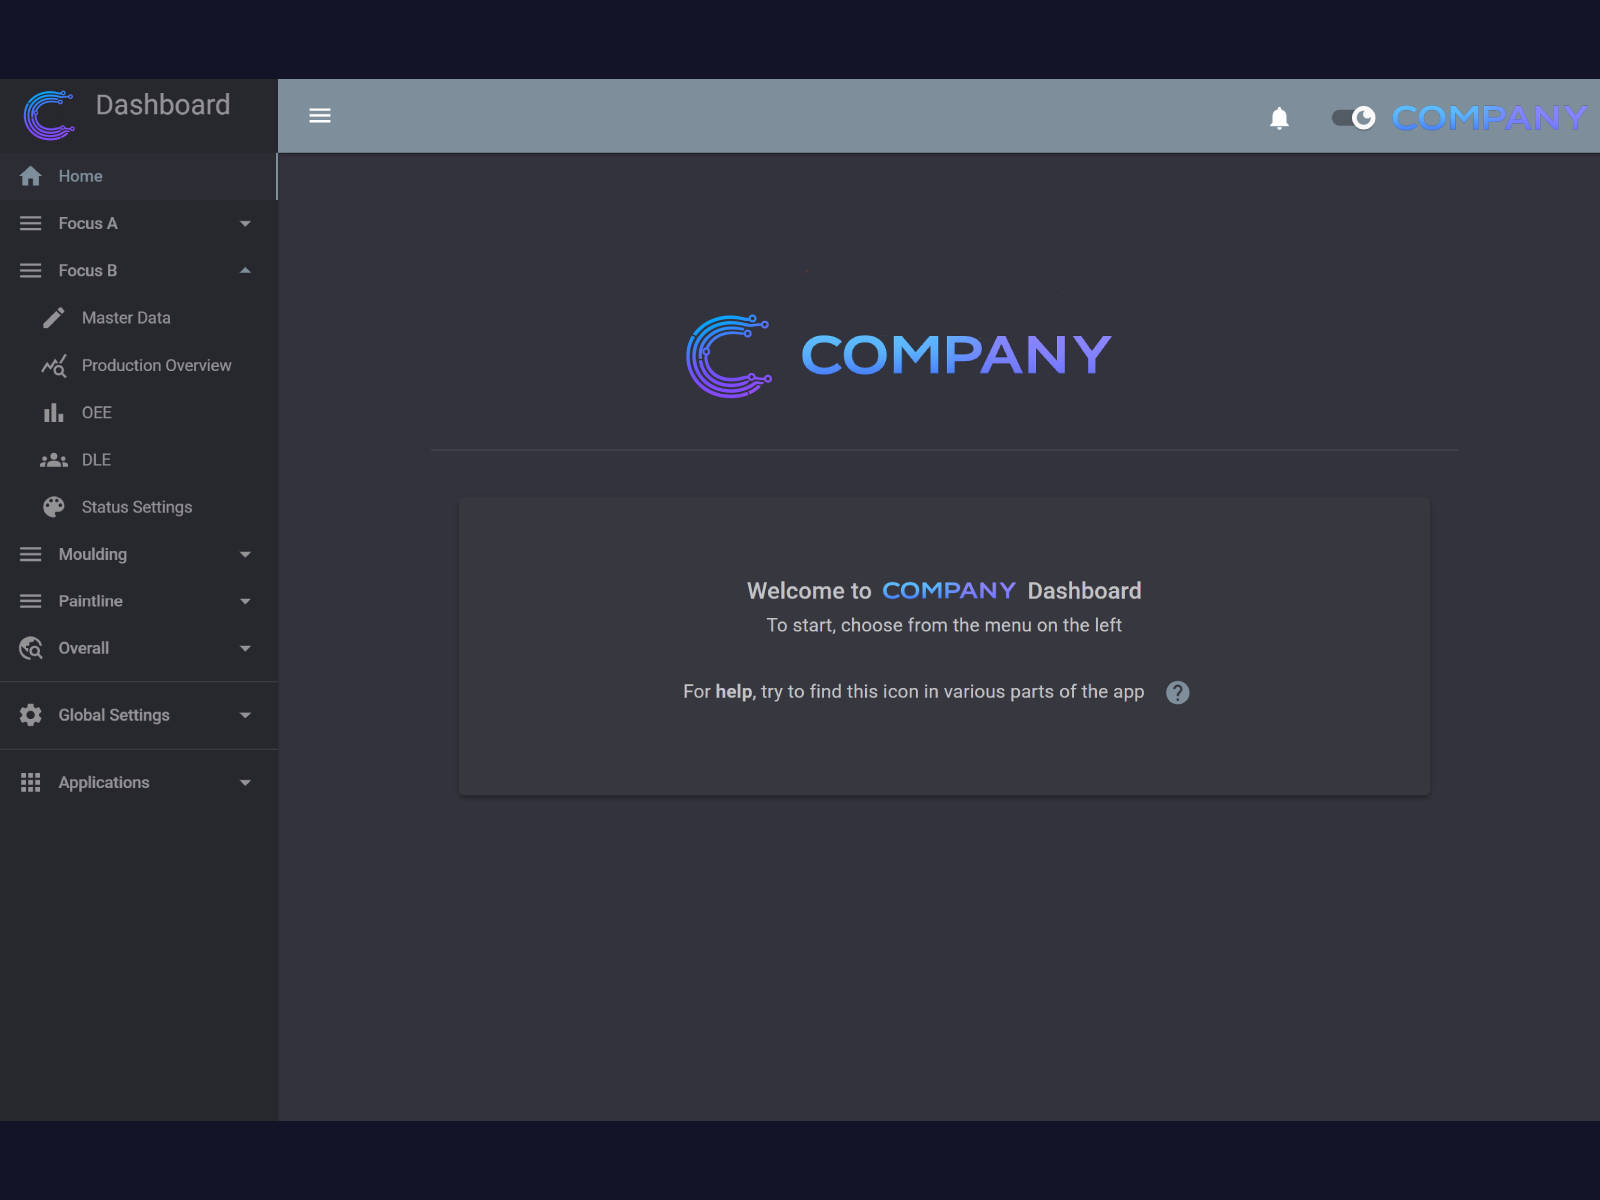Click the COMPANY logo above the welcome card

click(x=897, y=353)
